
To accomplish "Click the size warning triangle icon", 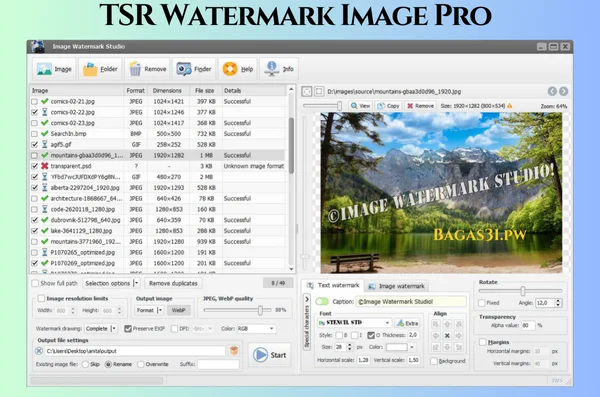I will tap(510, 106).
